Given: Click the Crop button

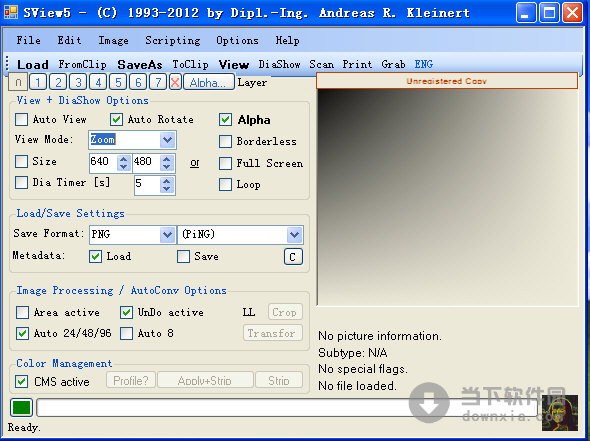Looking at the screenshot, I should [x=285, y=312].
